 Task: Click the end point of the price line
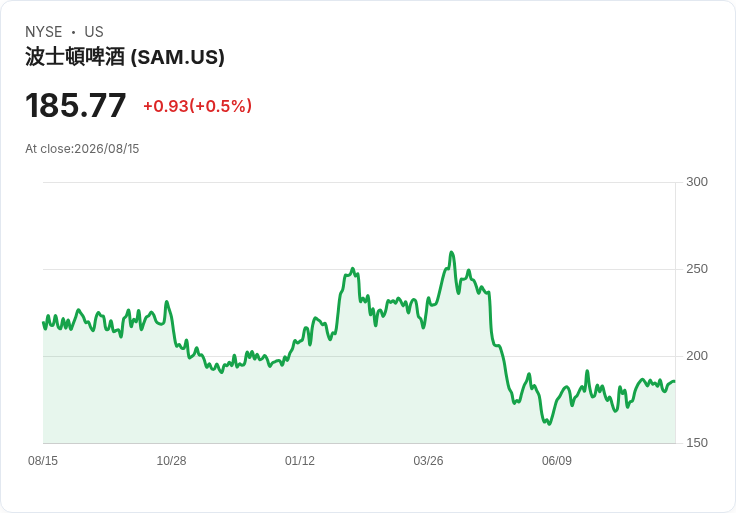click(675, 381)
